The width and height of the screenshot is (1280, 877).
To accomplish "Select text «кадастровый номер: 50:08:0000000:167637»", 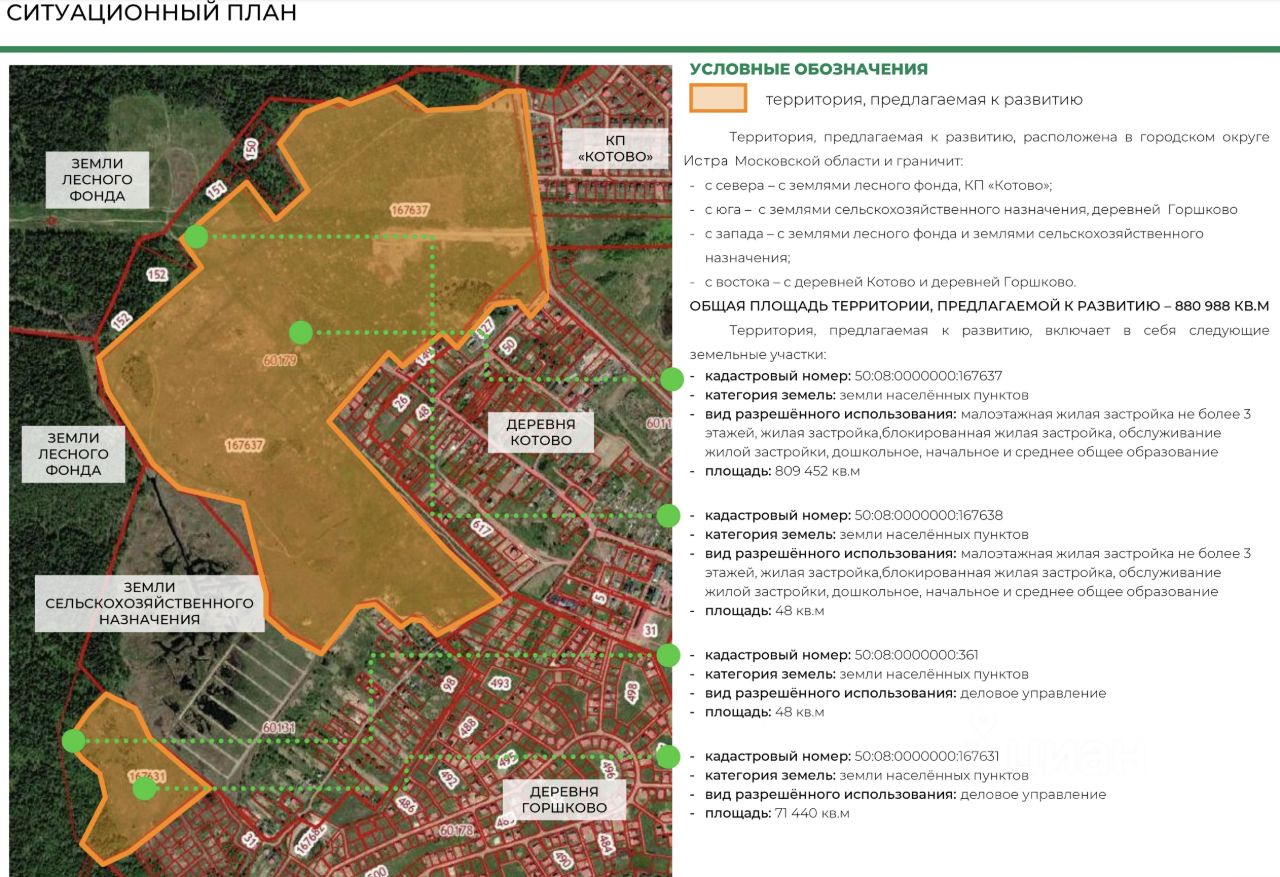I will pos(853,376).
